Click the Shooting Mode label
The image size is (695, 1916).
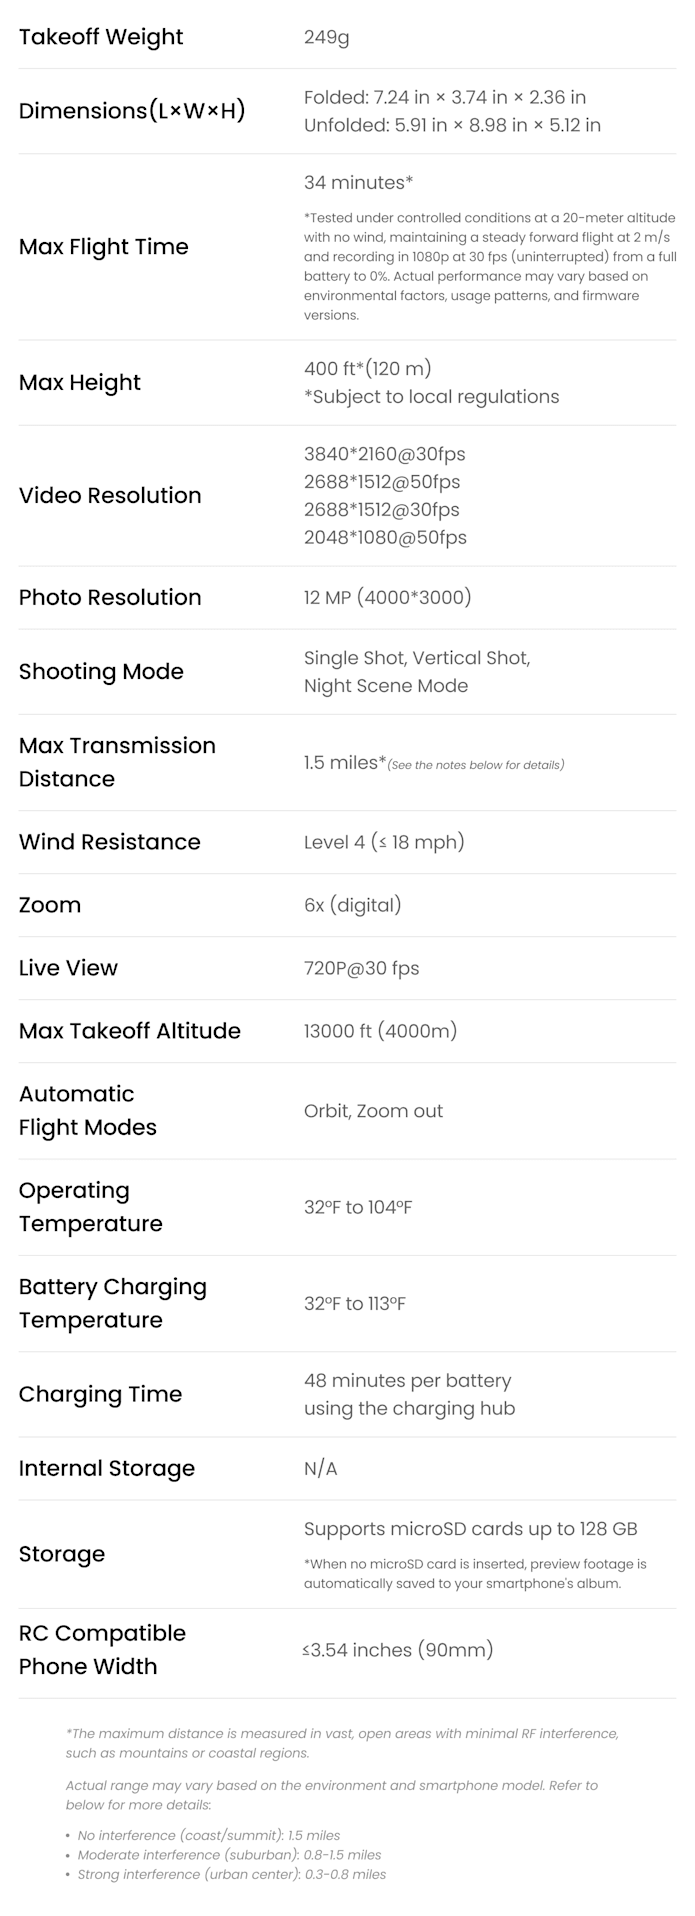coord(101,671)
